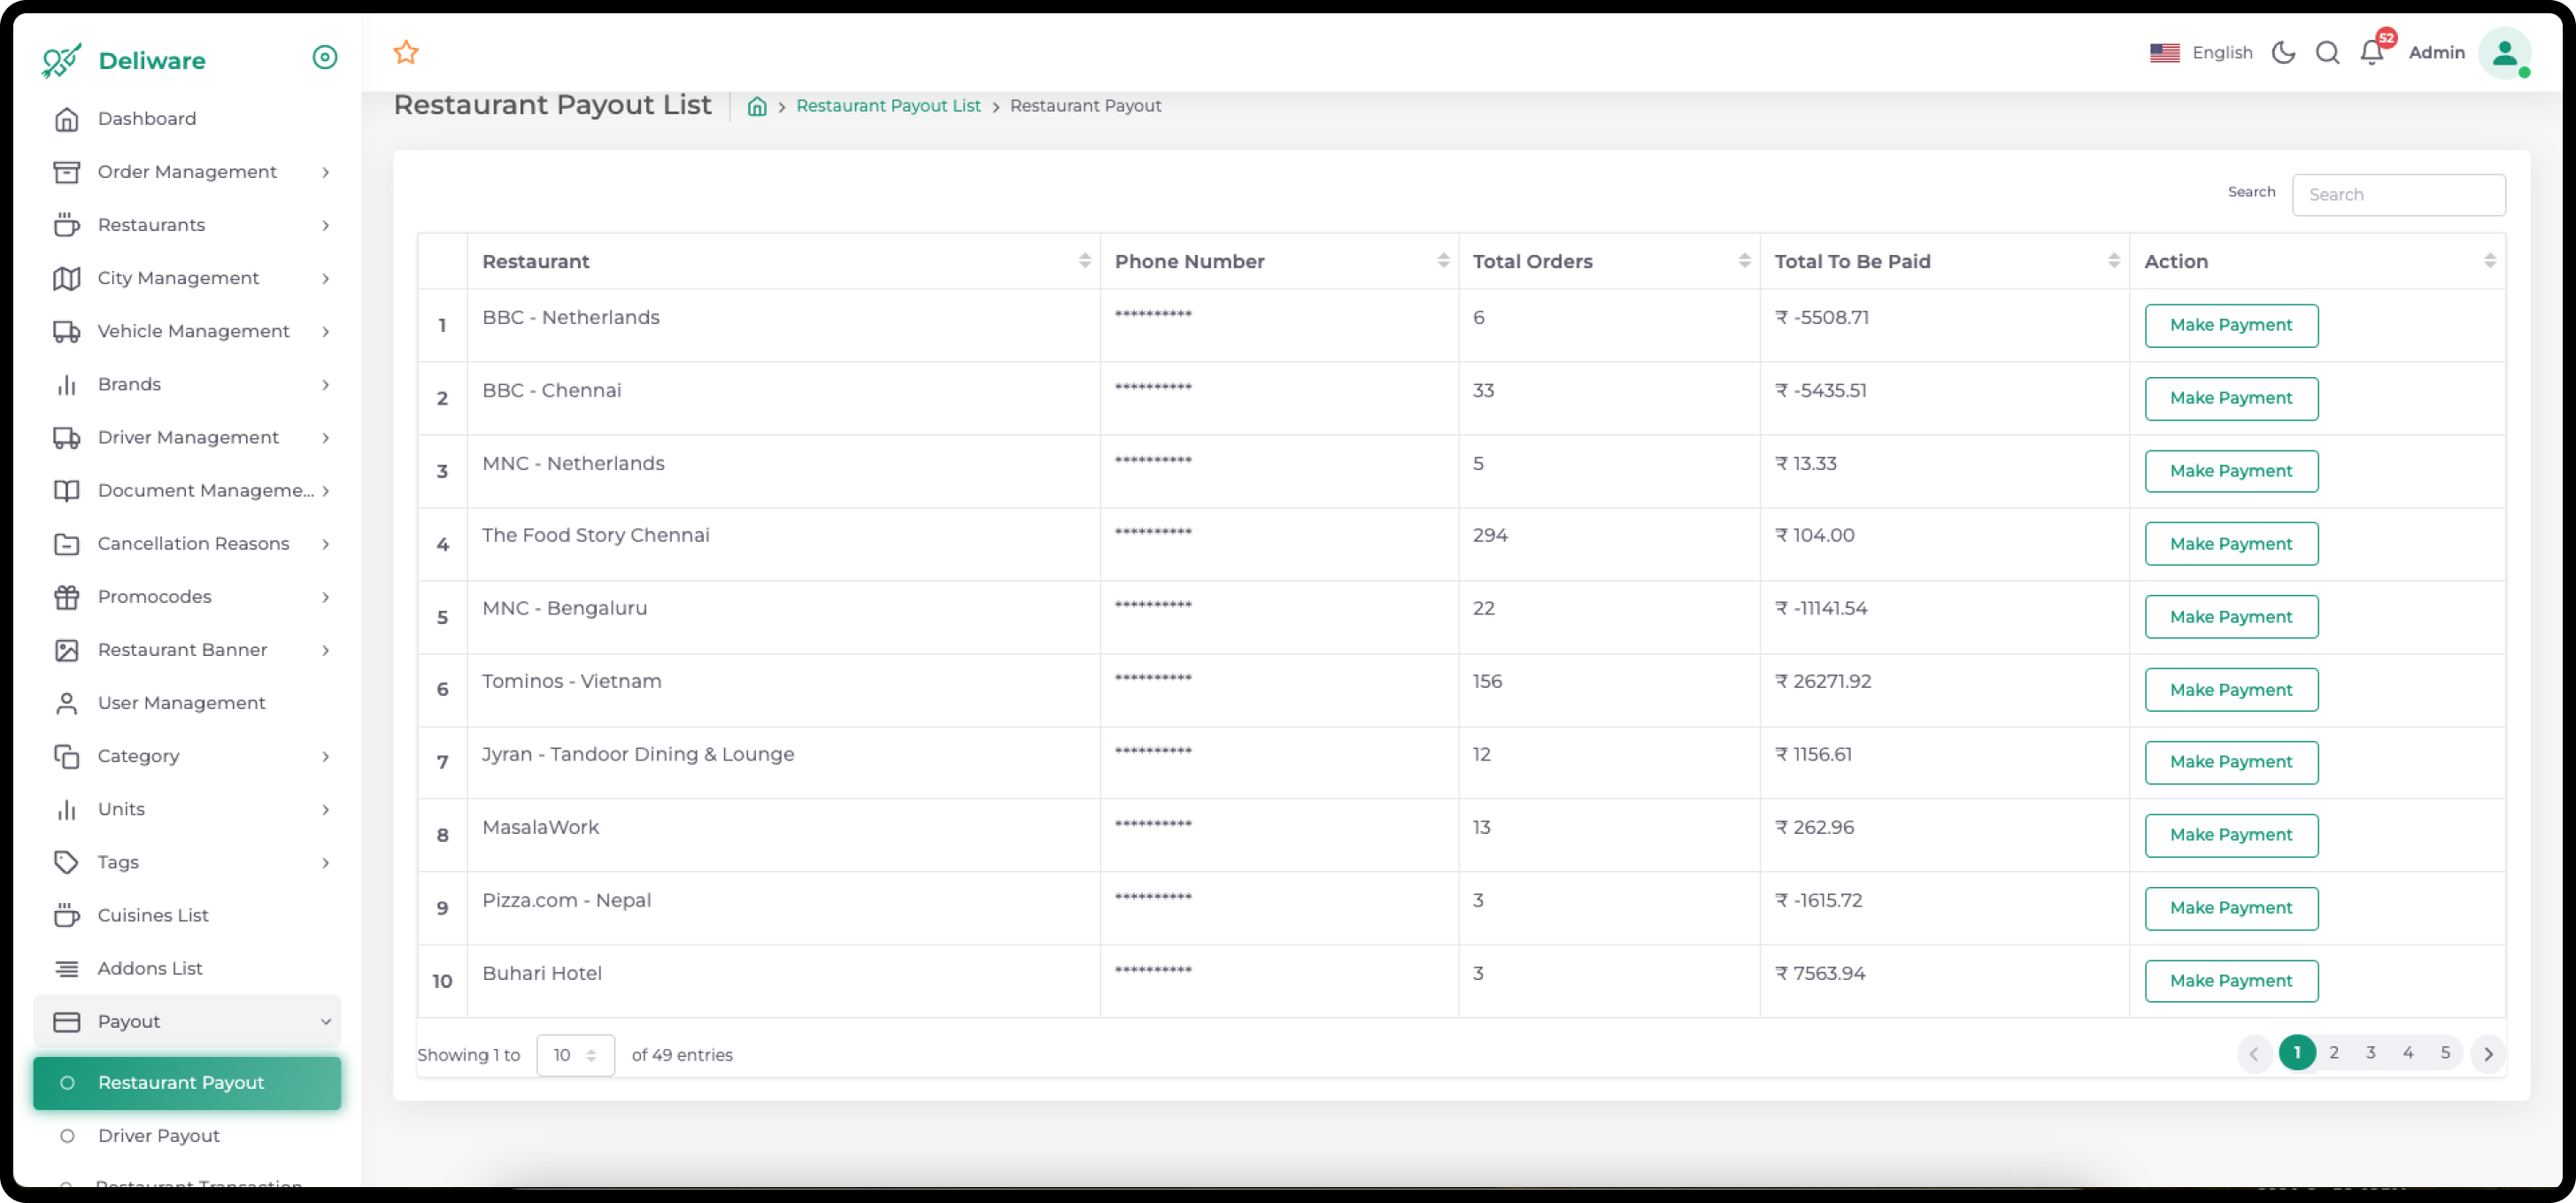Screen dimensions: 2576x1203
Task: Click the Tags label icon
Action: click(66, 862)
